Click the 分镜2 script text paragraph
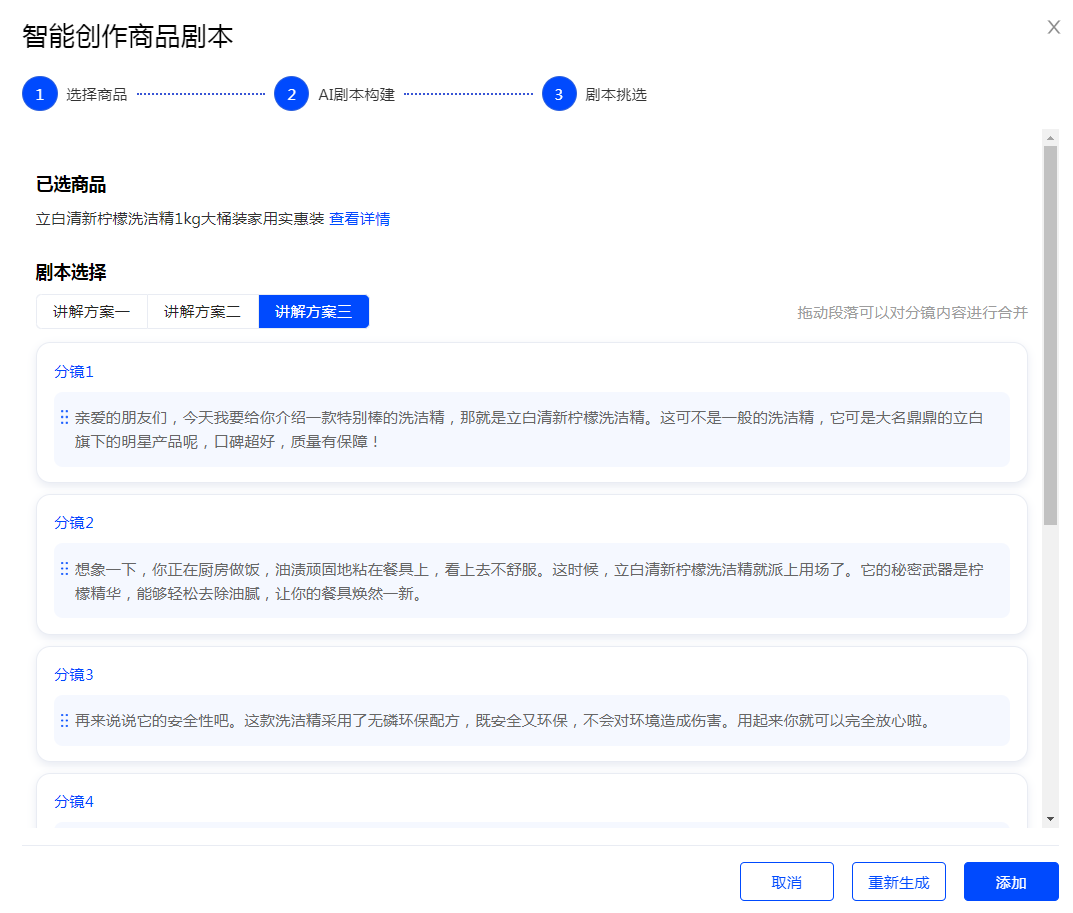Viewport: 1073px width, 913px height. coord(530,581)
